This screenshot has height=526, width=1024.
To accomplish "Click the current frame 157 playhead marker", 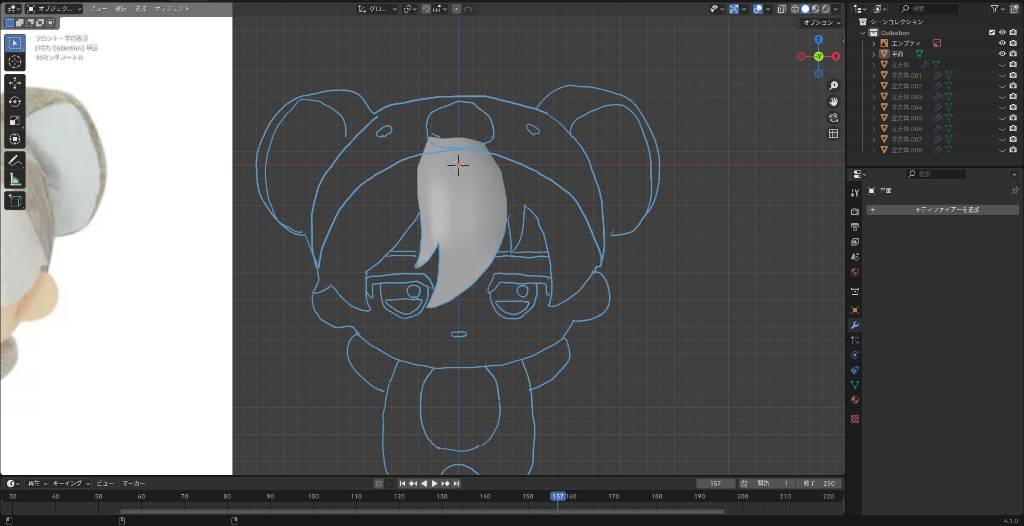I will click(558, 496).
